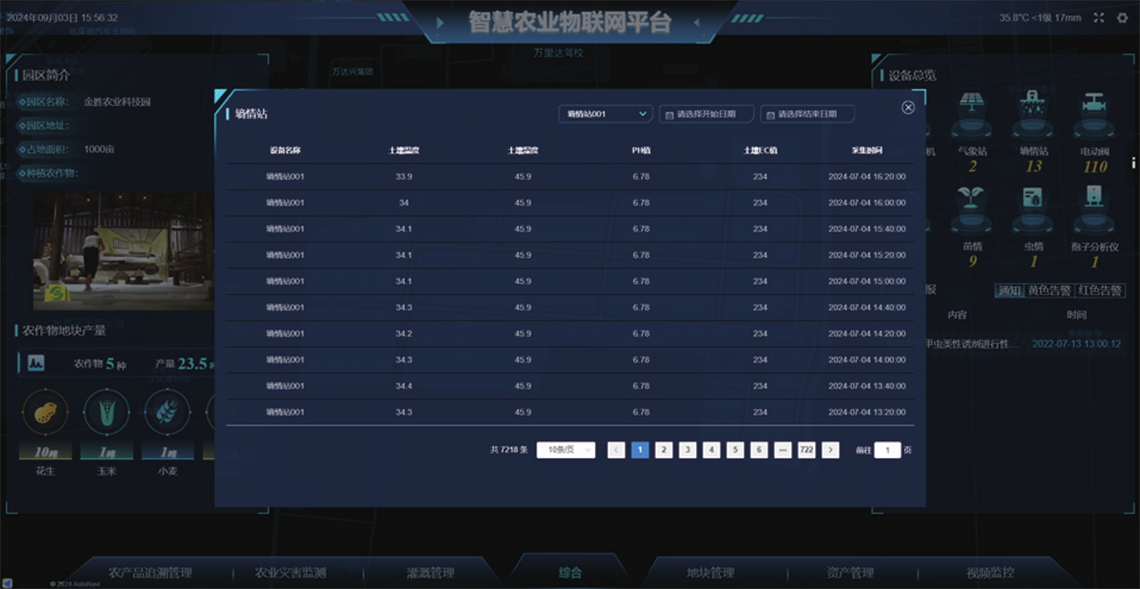Switch to 黄色告警 yellow alert filter
This screenshot has width=1140, height=589.
pos(1047,291)
